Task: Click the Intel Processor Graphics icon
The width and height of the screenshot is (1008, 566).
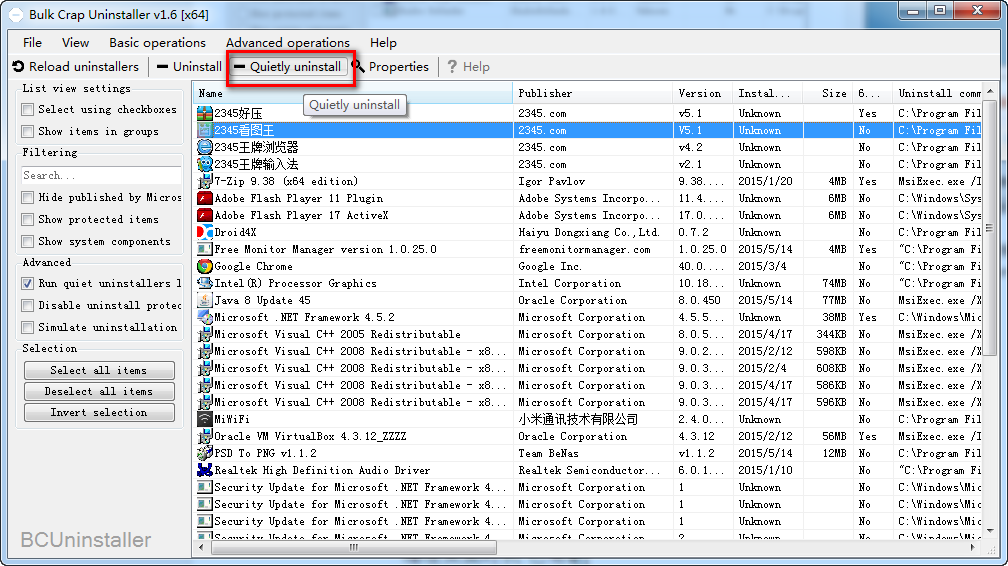Action: pyautogui.click(x=204, y=283)
